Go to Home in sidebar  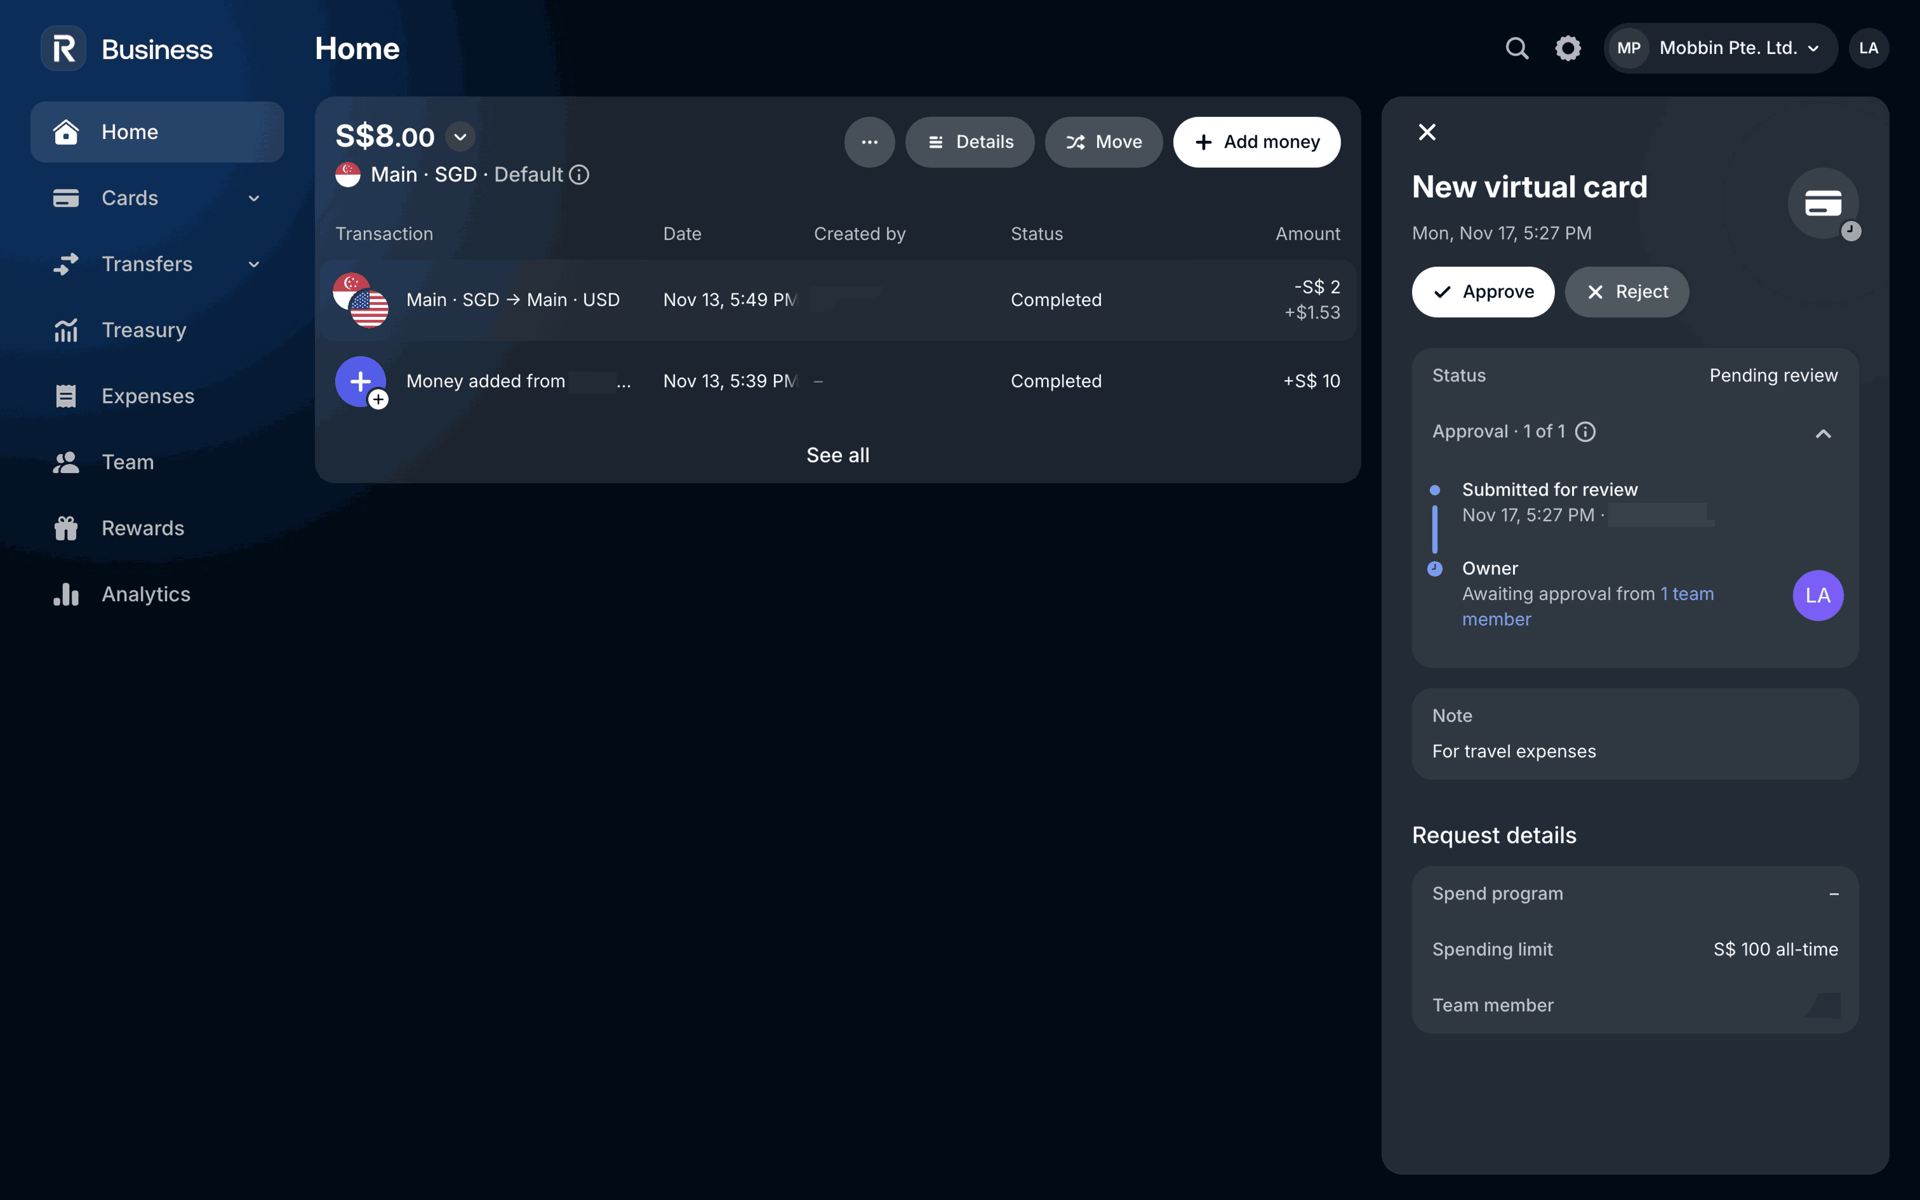[x=157, y=132]
